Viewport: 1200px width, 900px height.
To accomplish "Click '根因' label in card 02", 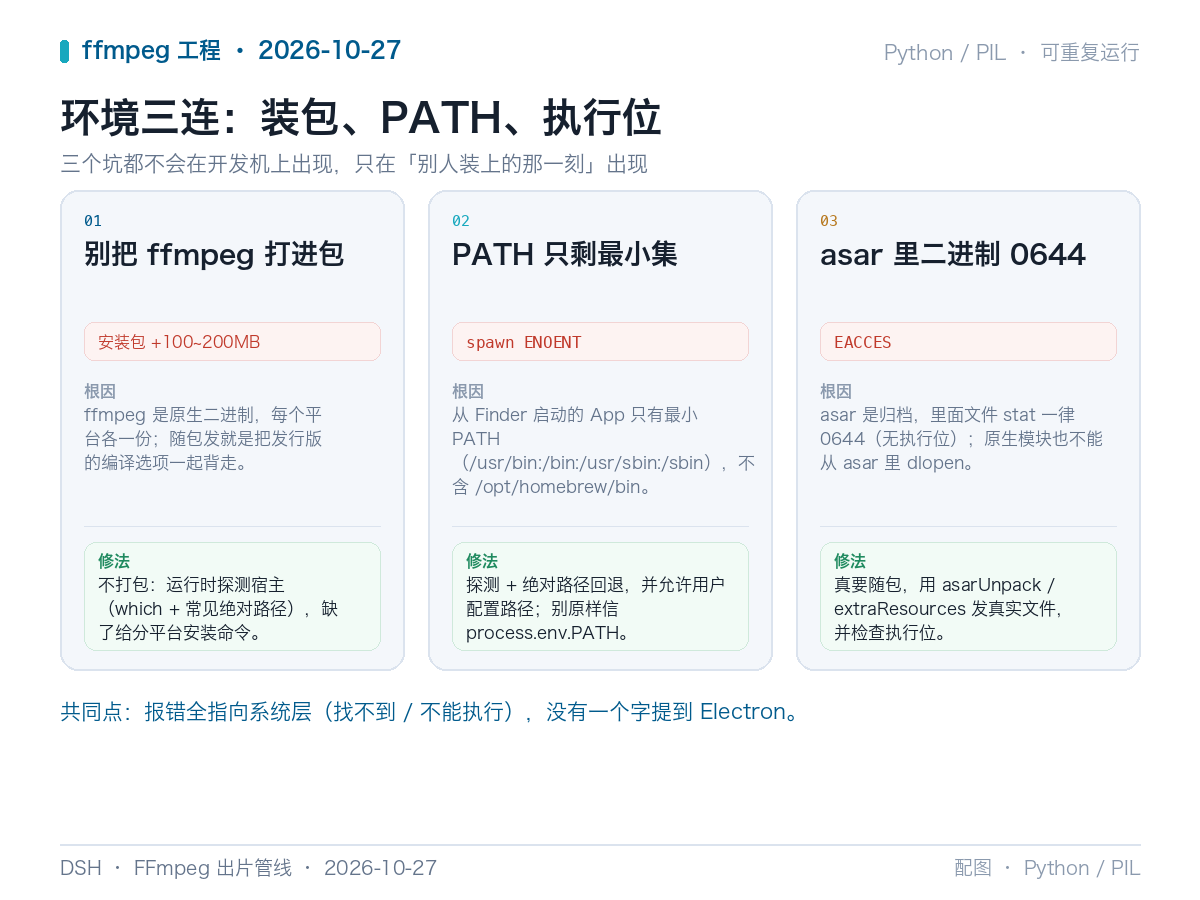I will (468, 391).
